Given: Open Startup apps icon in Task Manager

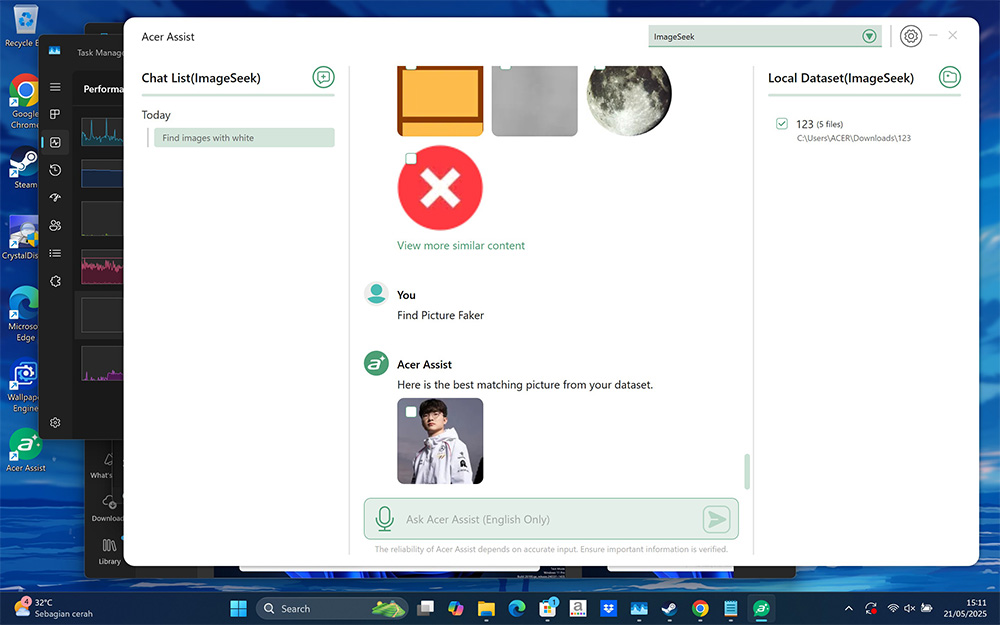Looking at the screenshot, I should click(x=55, y=198).
